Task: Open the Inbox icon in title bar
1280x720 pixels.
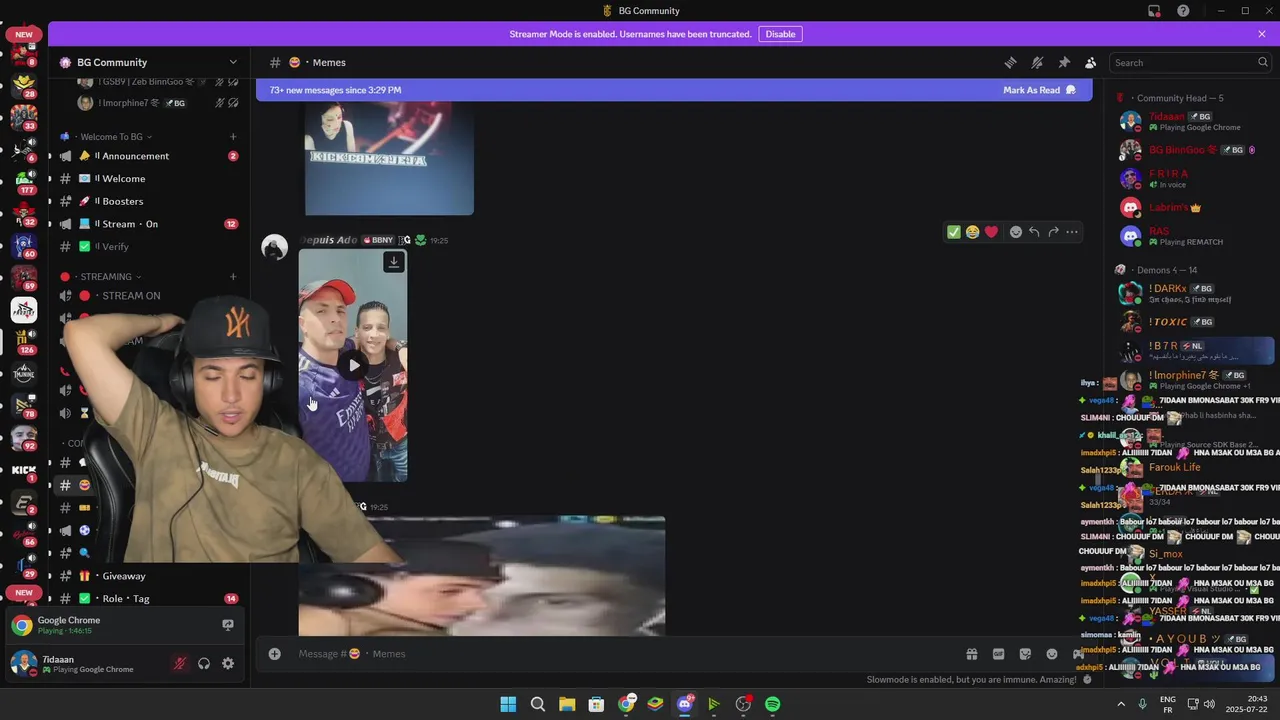Action: [x=1154, y=11]
